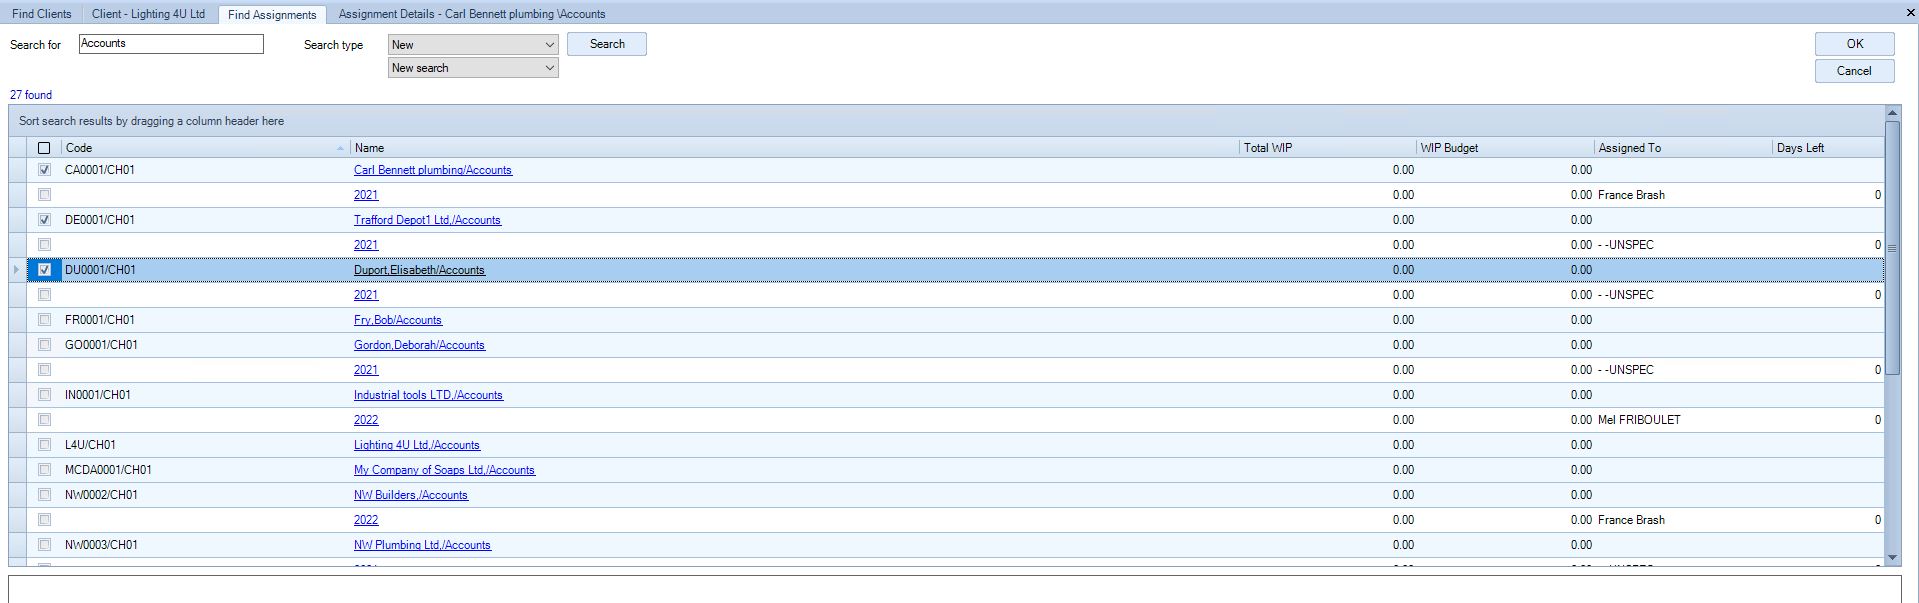The width and height of the screenshot is (1919, 603).
Task: Sort by the WIP Budget column header
Action: (x=1505, y=148)
